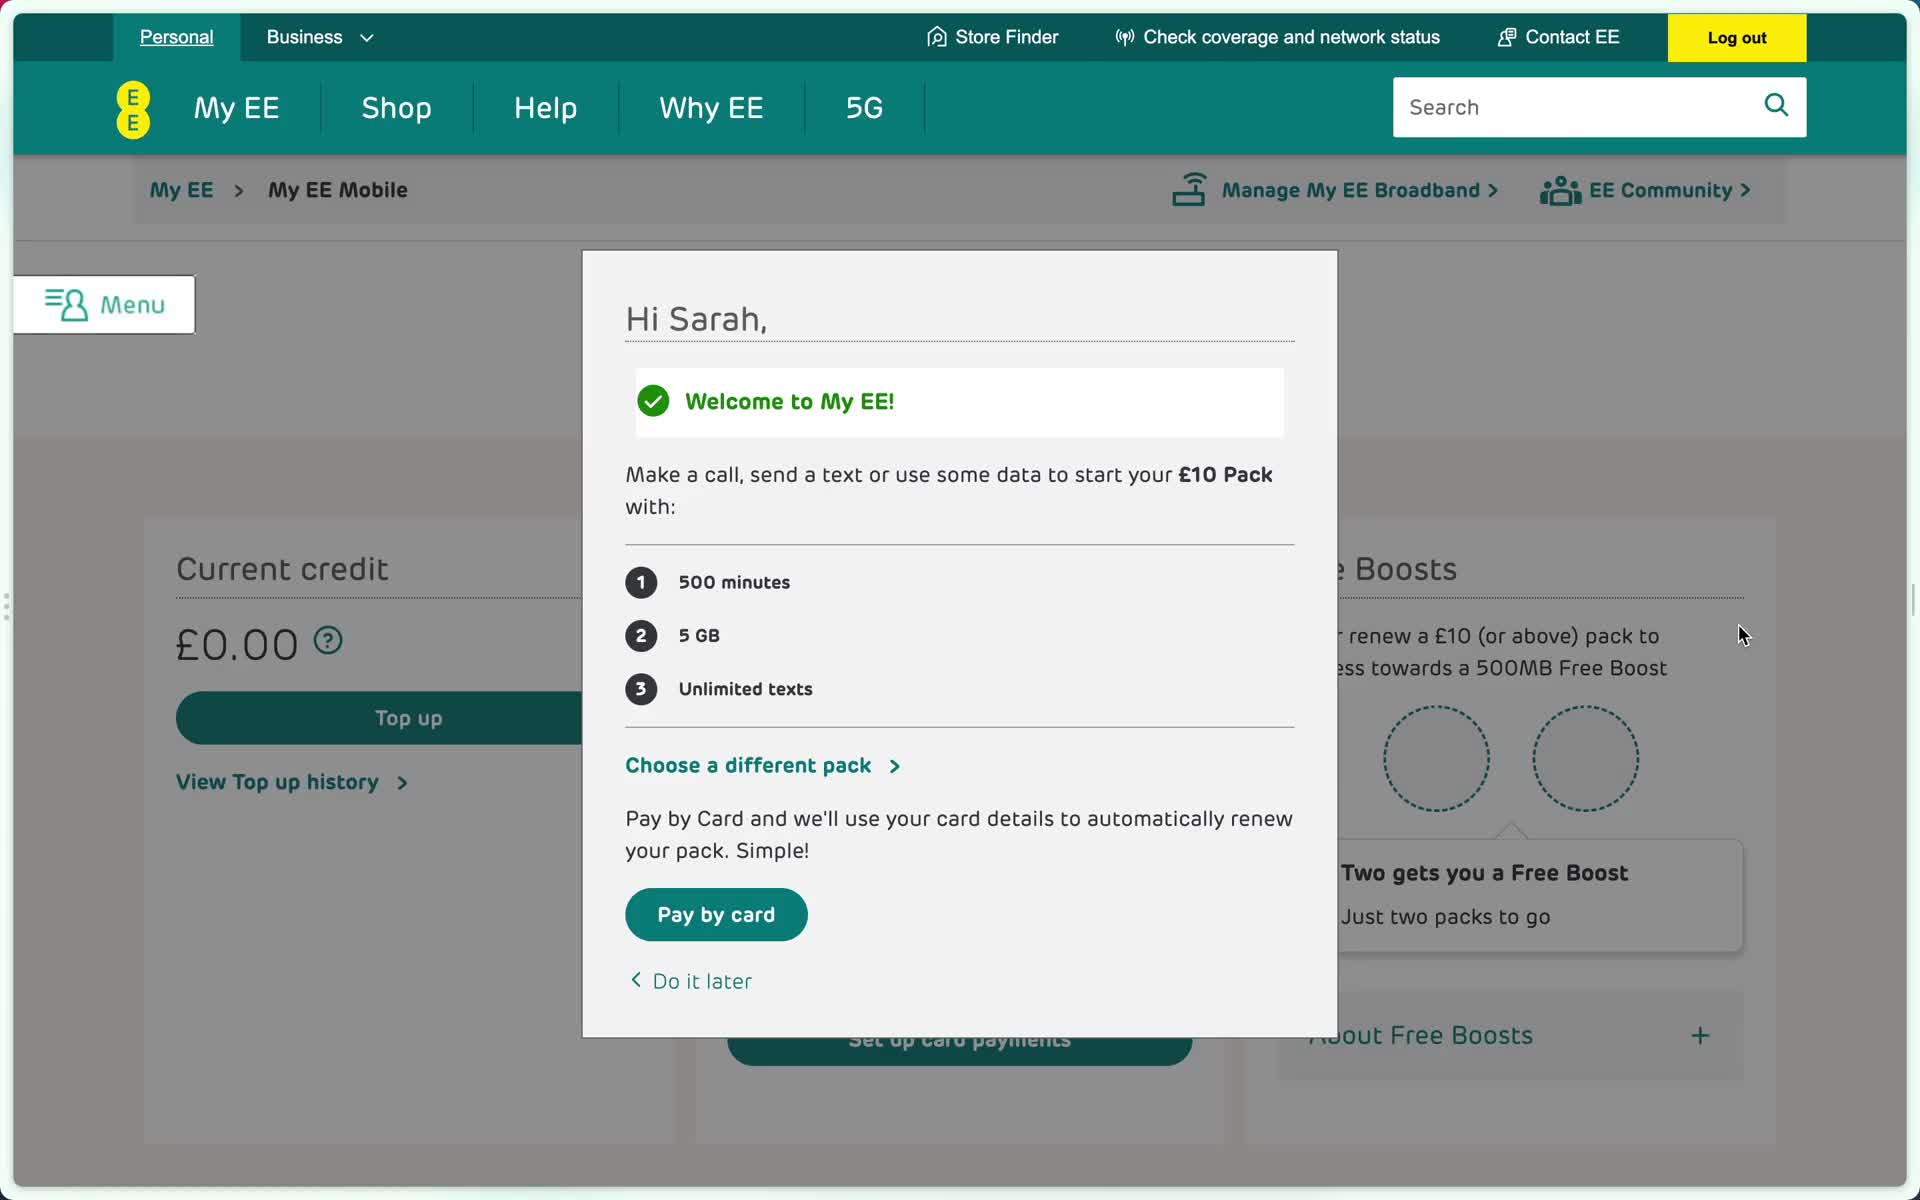Expand About Free Boosts section
1920x1200 pixels.
(x=1700, y=1034)
